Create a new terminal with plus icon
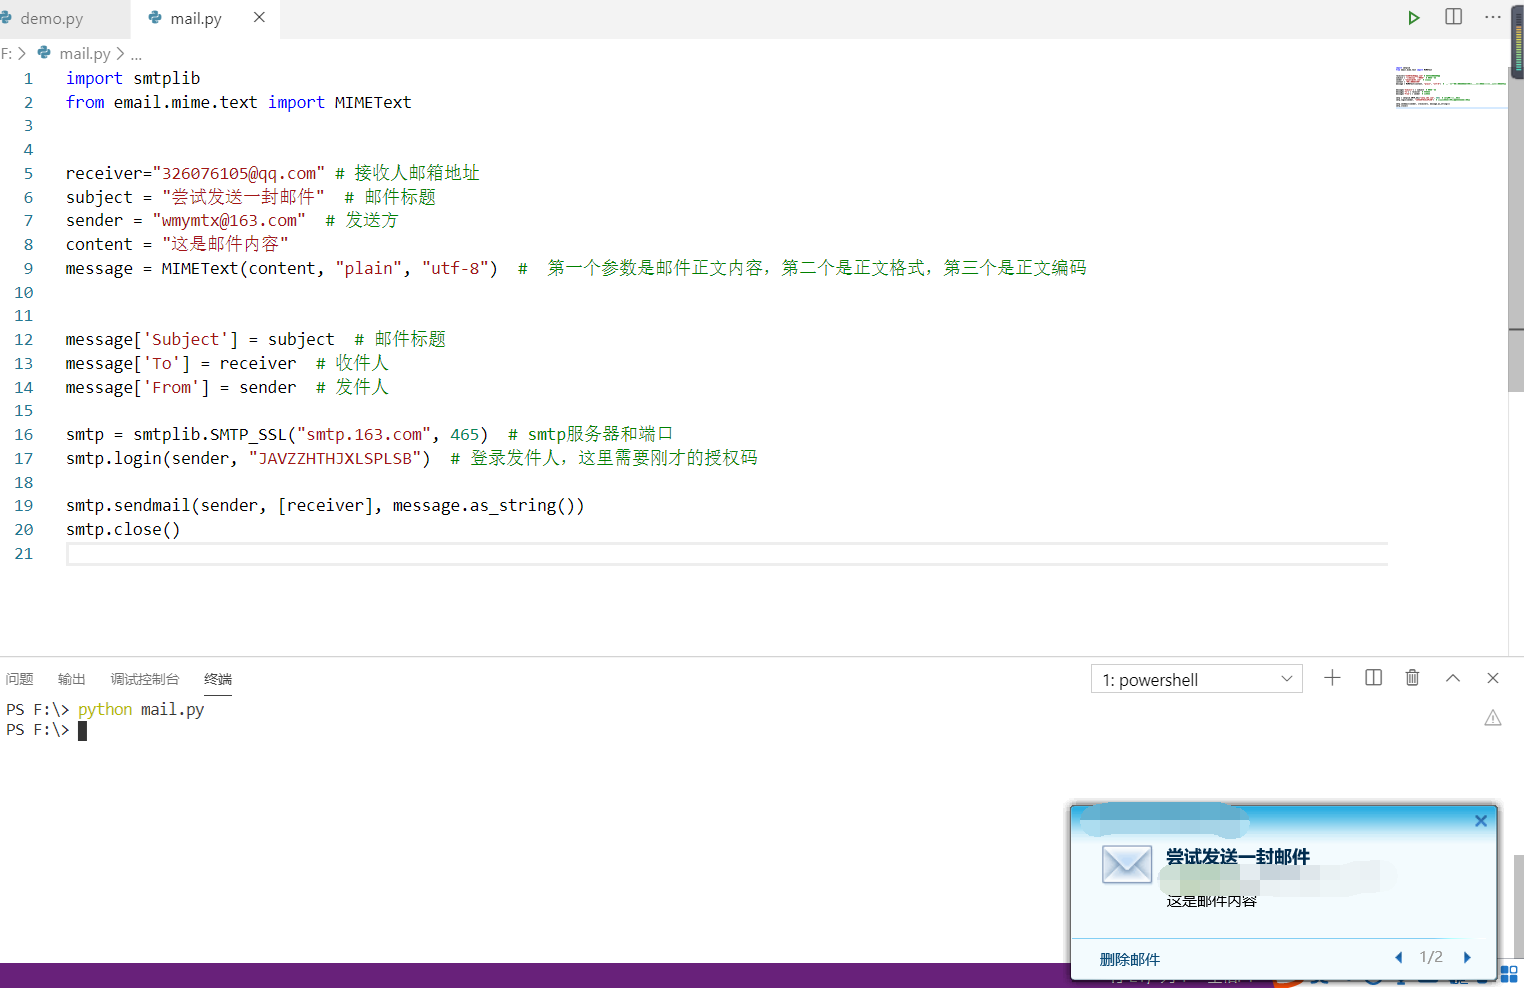 [x=1332, y=678]
